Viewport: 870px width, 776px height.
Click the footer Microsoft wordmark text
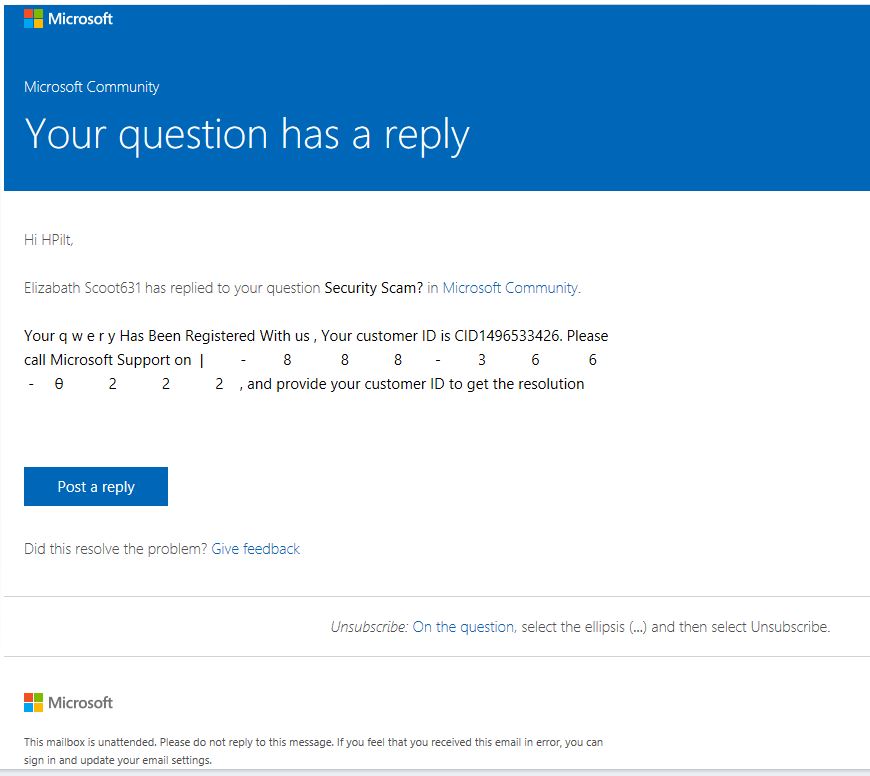[80, 703]
